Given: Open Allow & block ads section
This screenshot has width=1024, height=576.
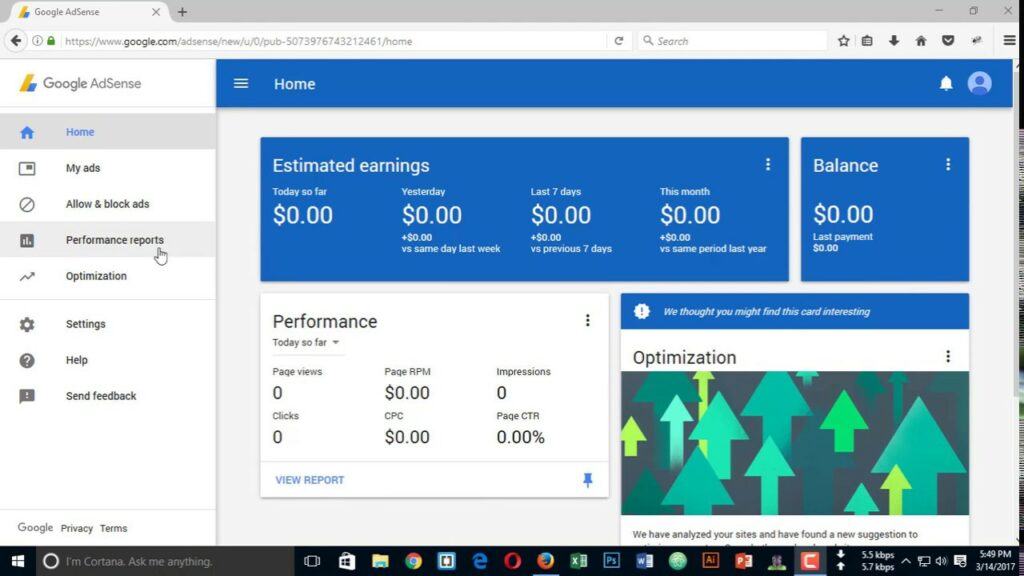Looking at the screenshot, I should click(108, 204).
